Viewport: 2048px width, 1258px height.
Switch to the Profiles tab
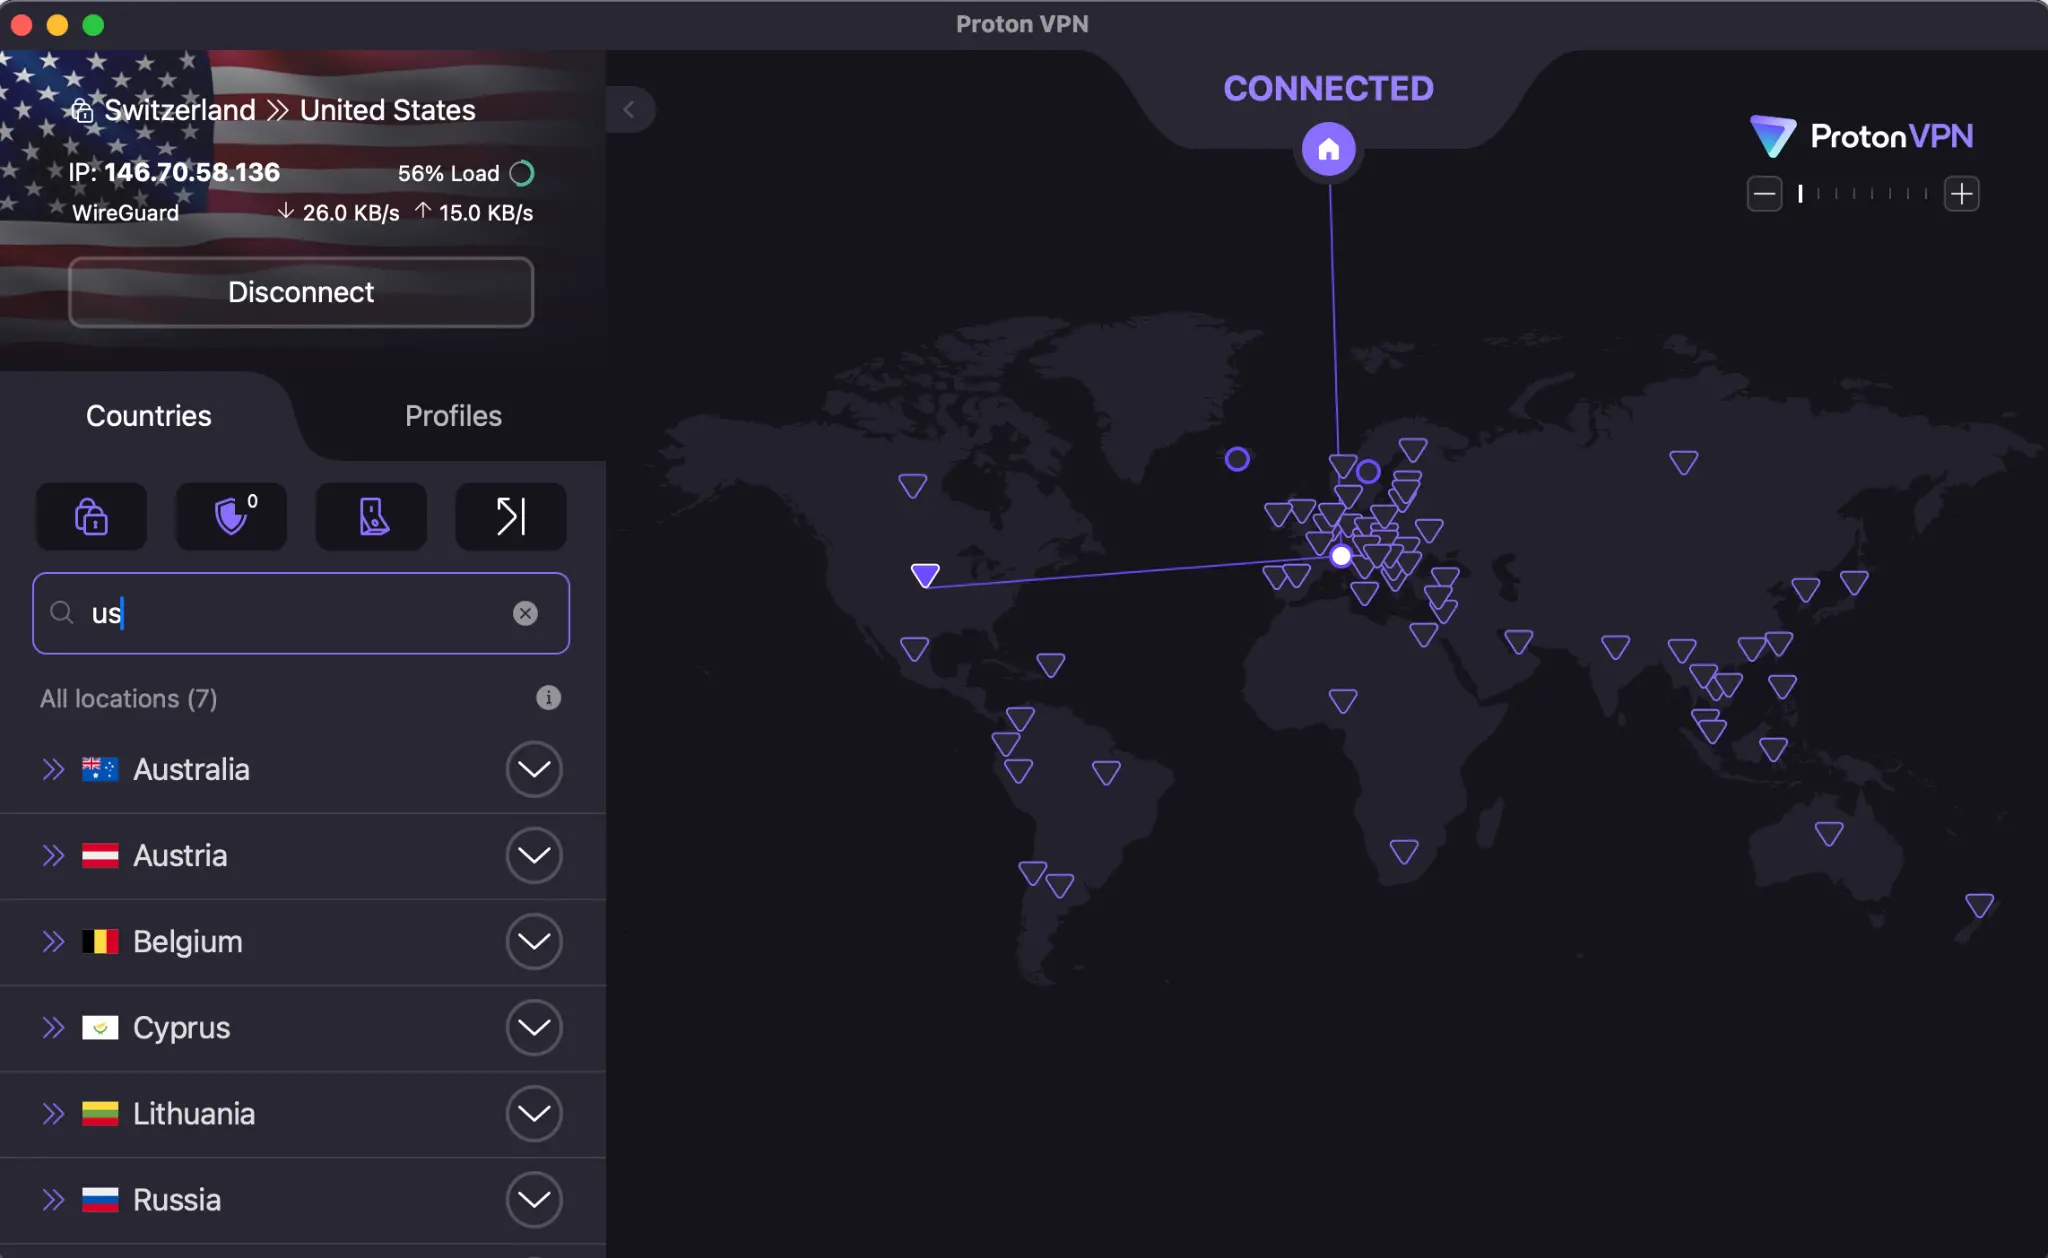[x=452, y=415]
